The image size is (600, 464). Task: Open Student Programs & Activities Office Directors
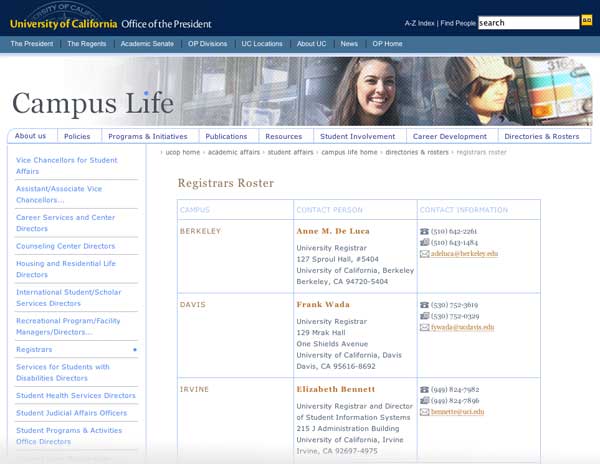(69, 436)
